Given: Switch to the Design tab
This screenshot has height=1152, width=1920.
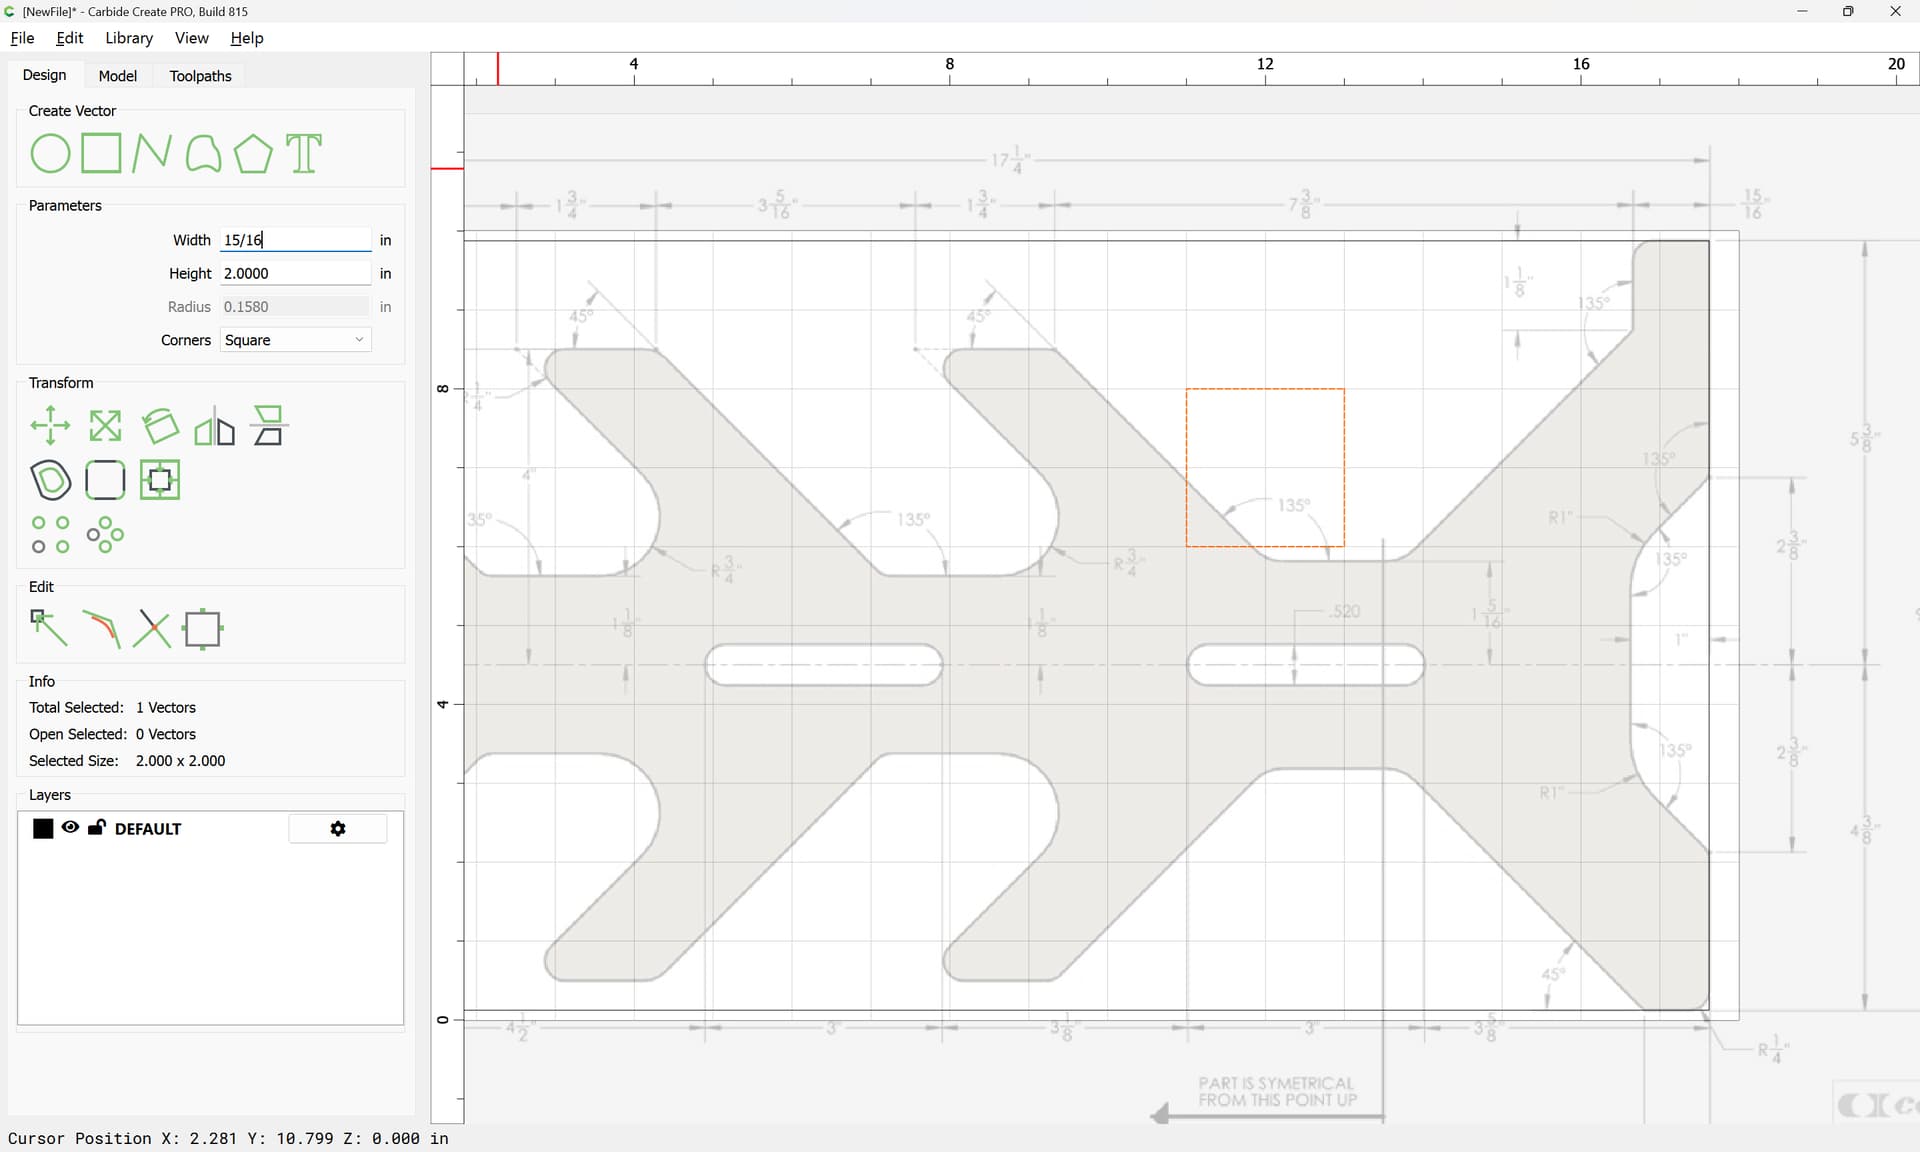Looking at the screenshot, I should coord(45,75).
